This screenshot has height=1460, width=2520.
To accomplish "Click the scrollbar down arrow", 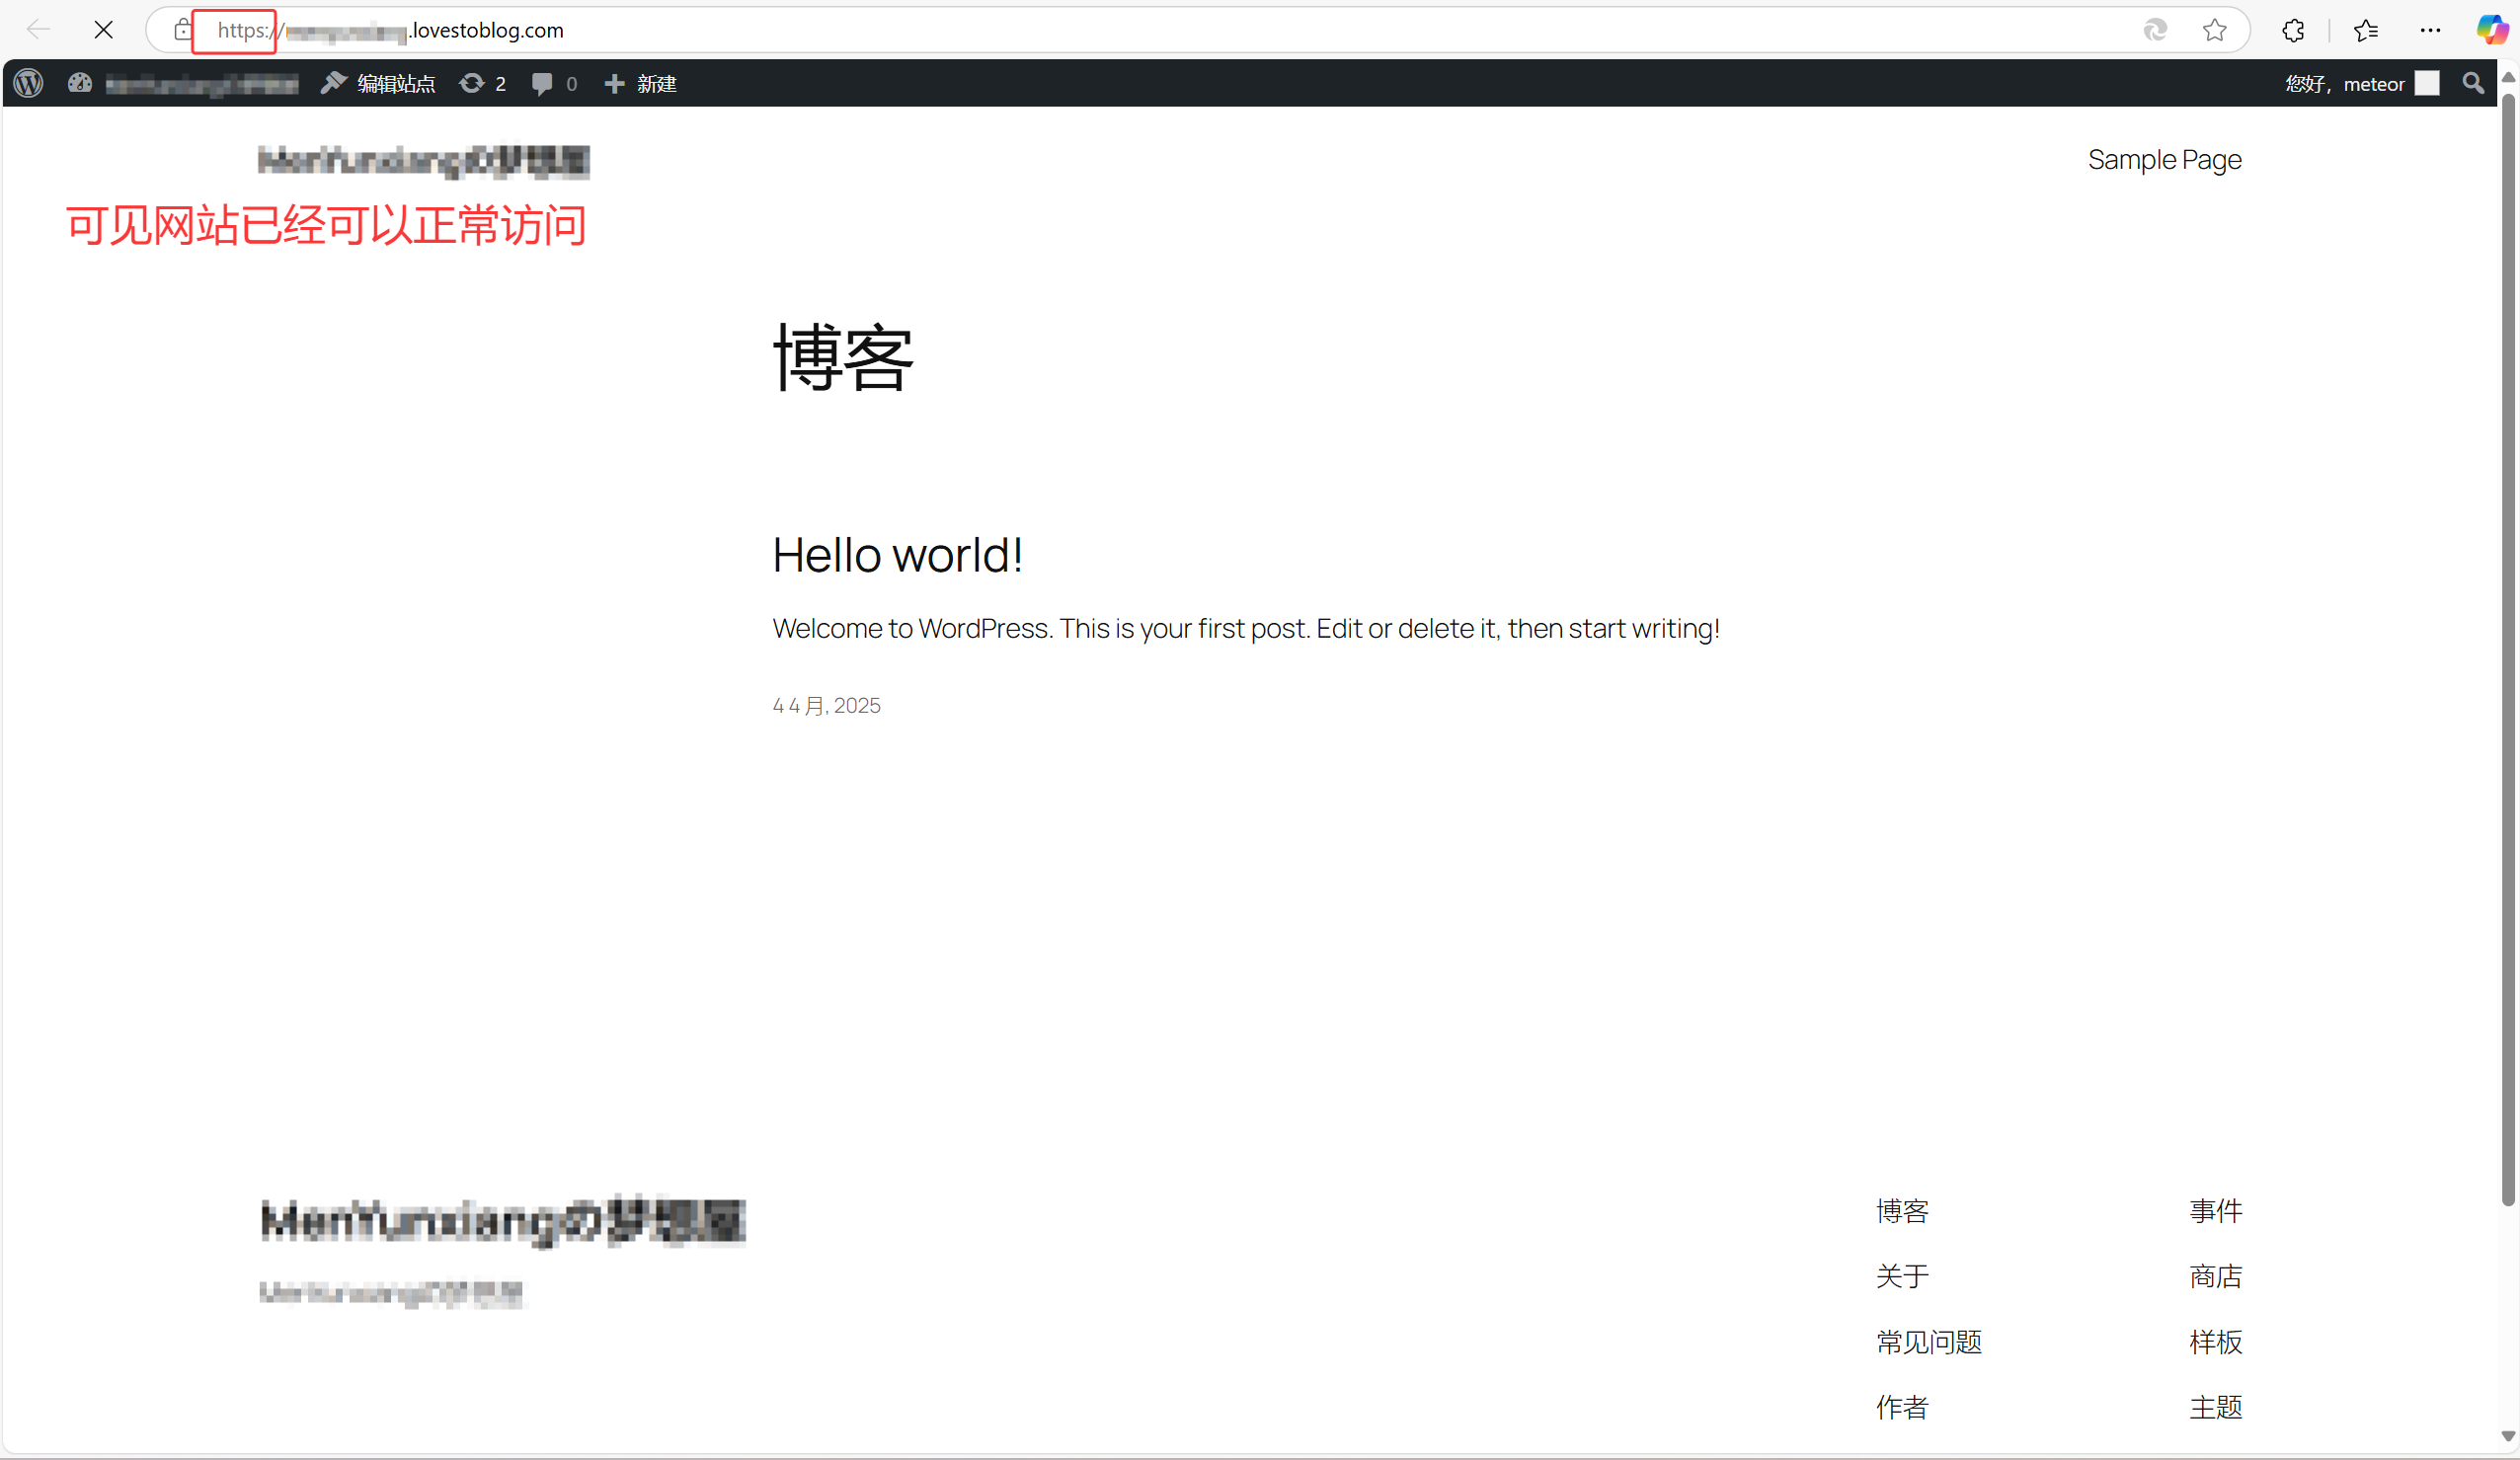I will point(2507,1436).
